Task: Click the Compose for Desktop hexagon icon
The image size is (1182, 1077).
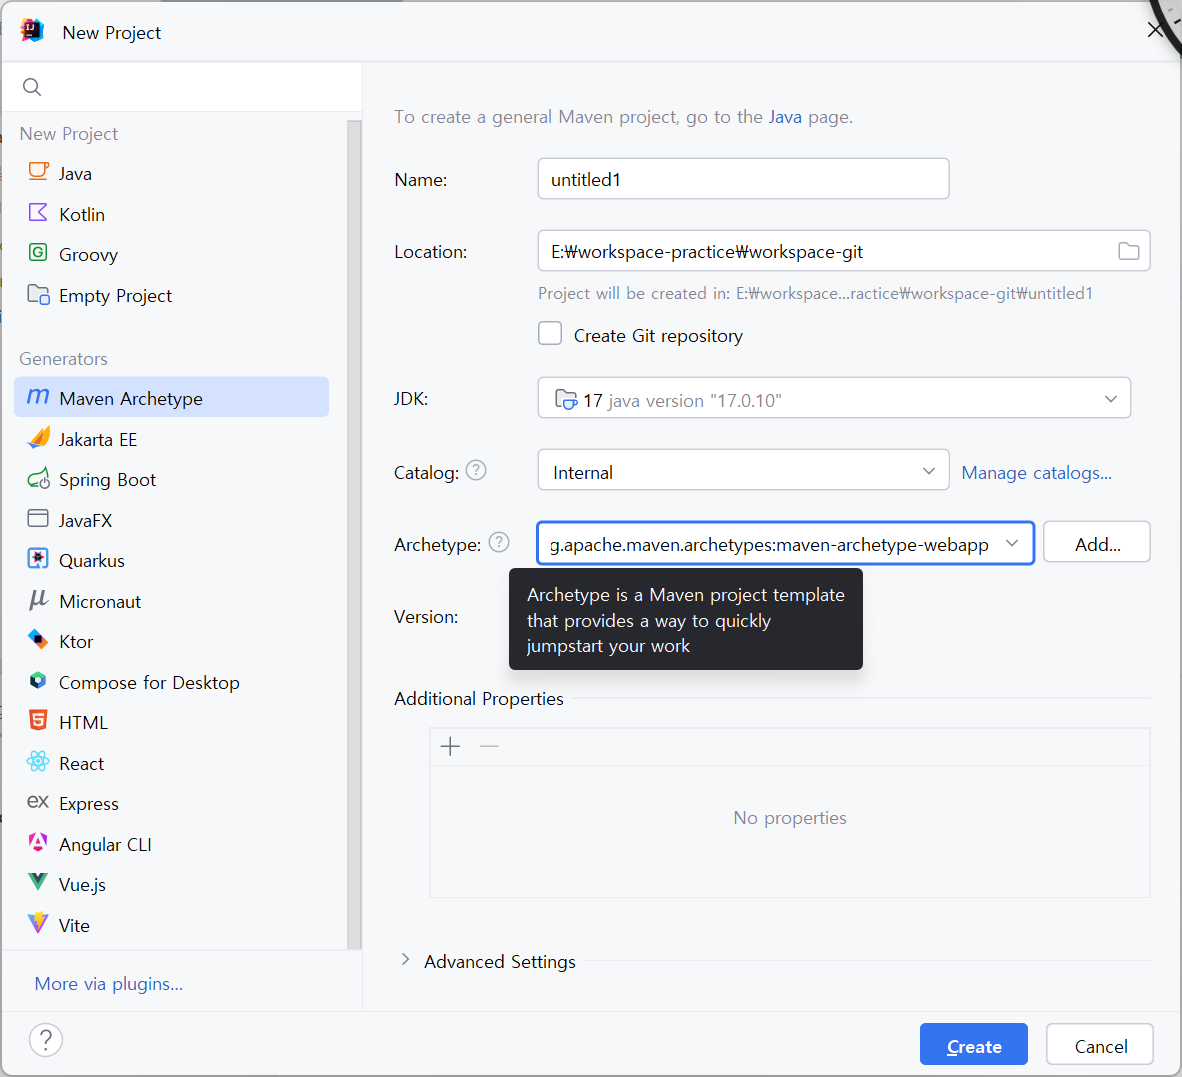Action: 38,681
